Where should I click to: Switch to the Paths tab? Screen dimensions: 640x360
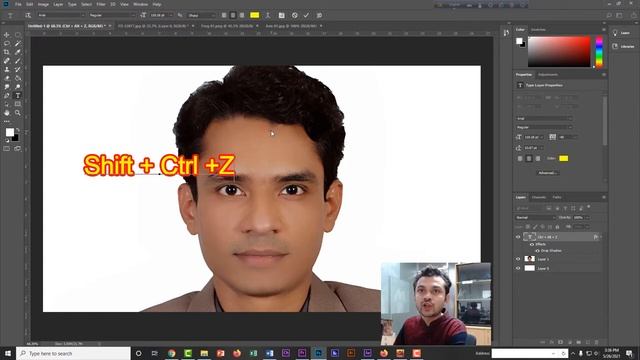[557, 197]
